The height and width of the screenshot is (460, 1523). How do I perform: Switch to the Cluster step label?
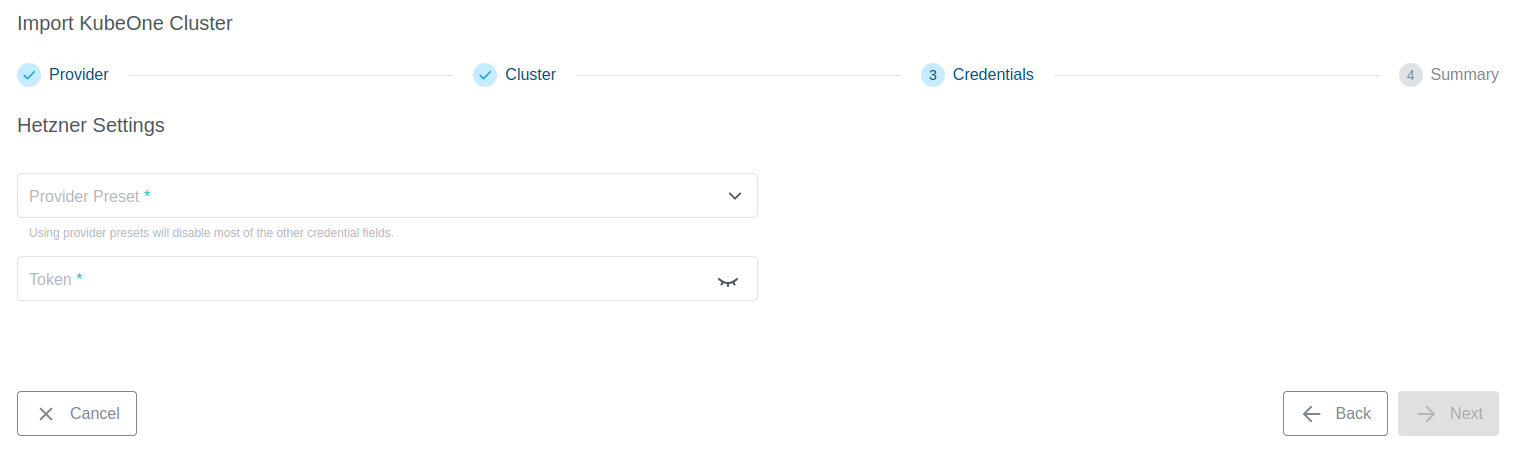[x=530, y=75]
